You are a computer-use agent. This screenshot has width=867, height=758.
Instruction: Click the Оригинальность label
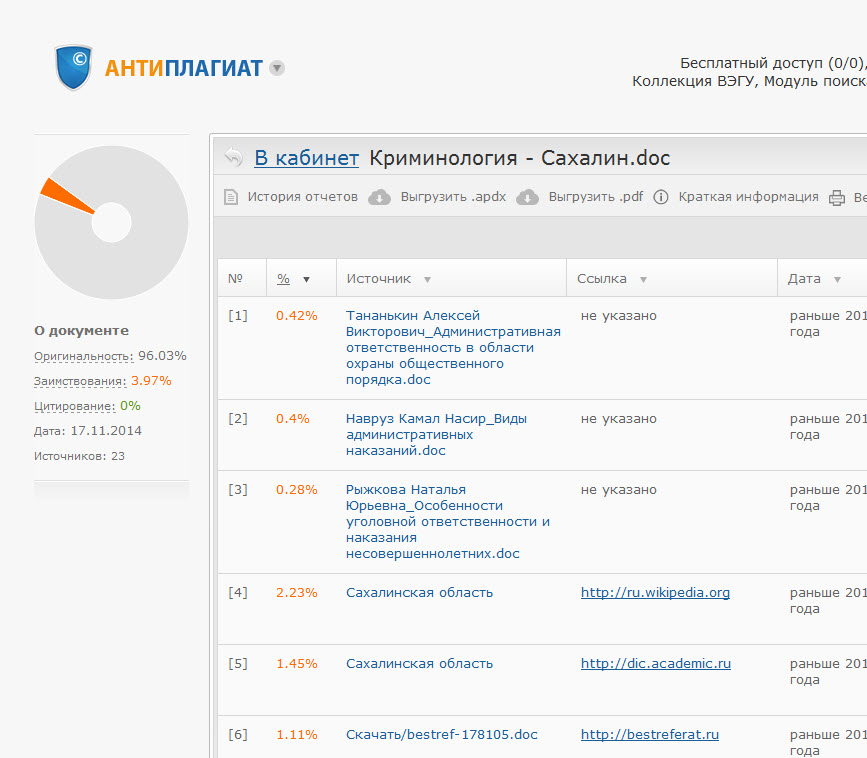pos(83,356)
